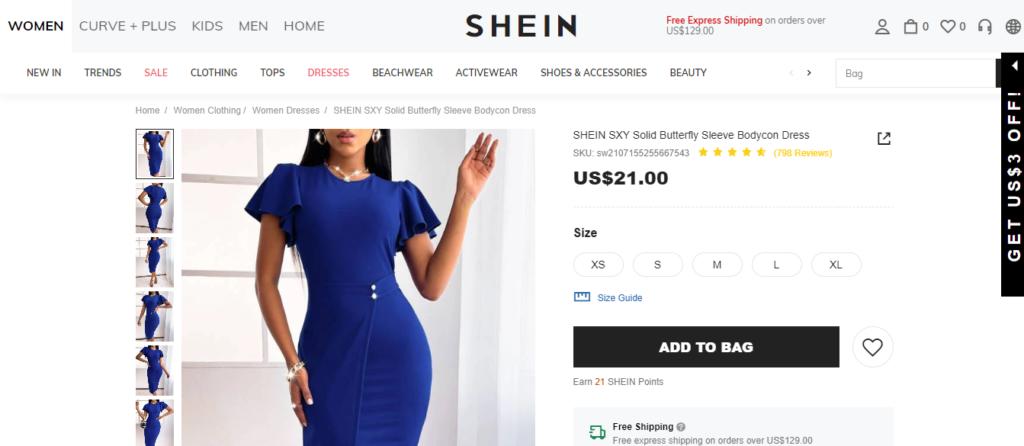
Task: Click the share product icon
Action: coord(884,138)
